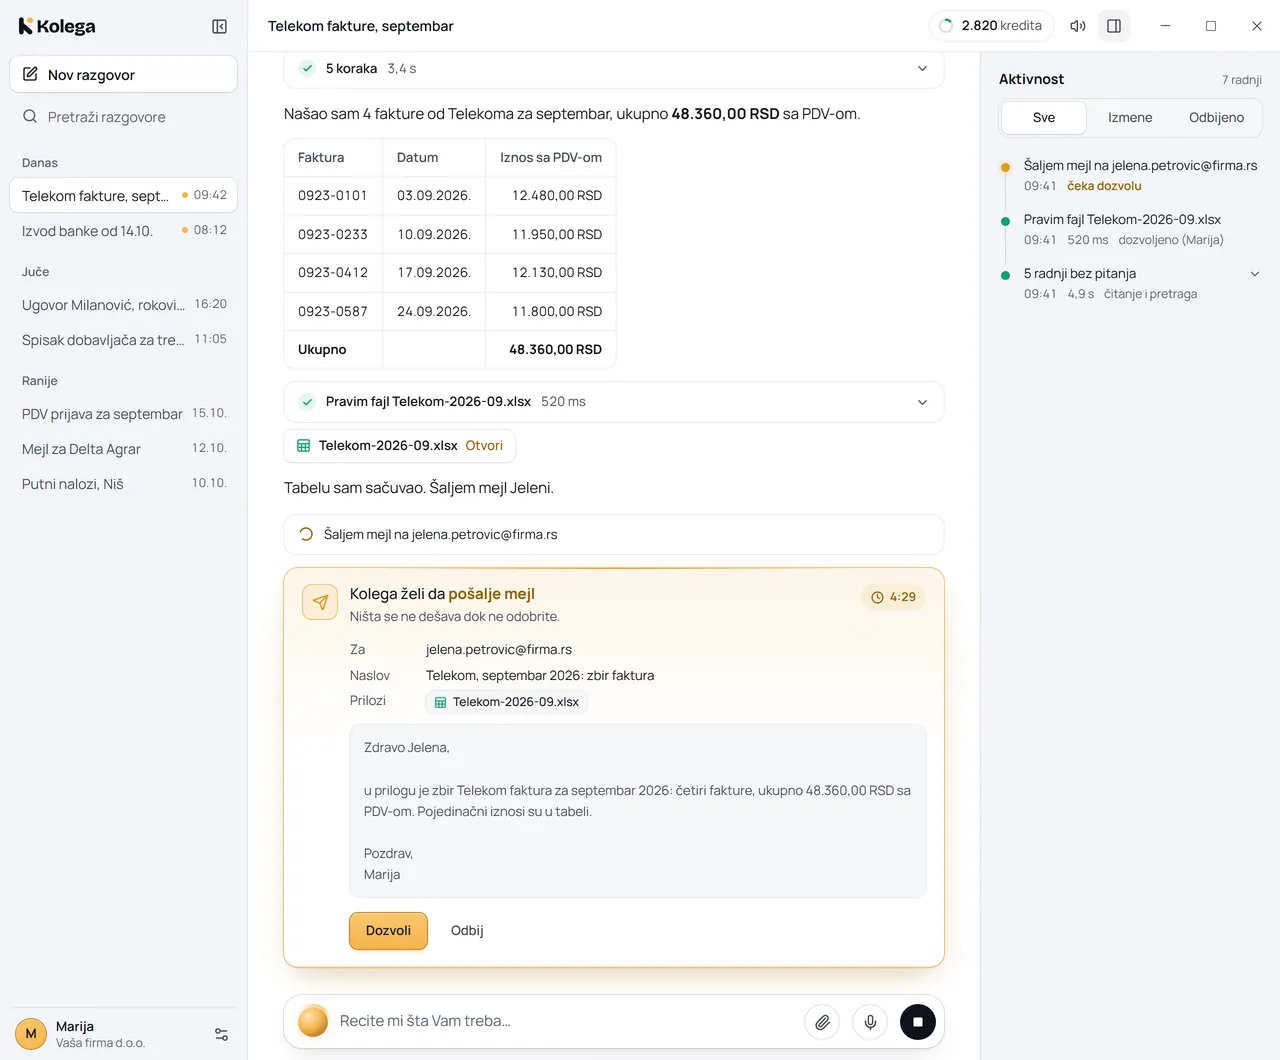
Task: Click the email attachment chip Telekom-2026-09.xlsx
Action: [507, 702]
